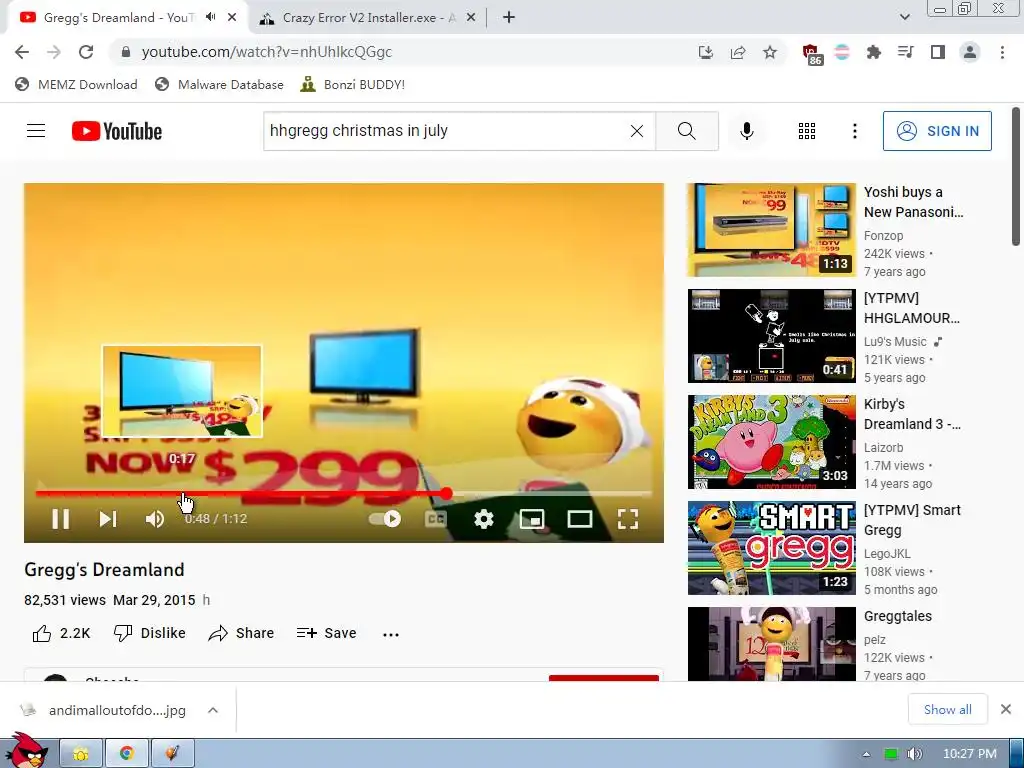Toggle closed captions (CC) button
This screenshot has height=768, width=1024.
(x=436, y=519)
